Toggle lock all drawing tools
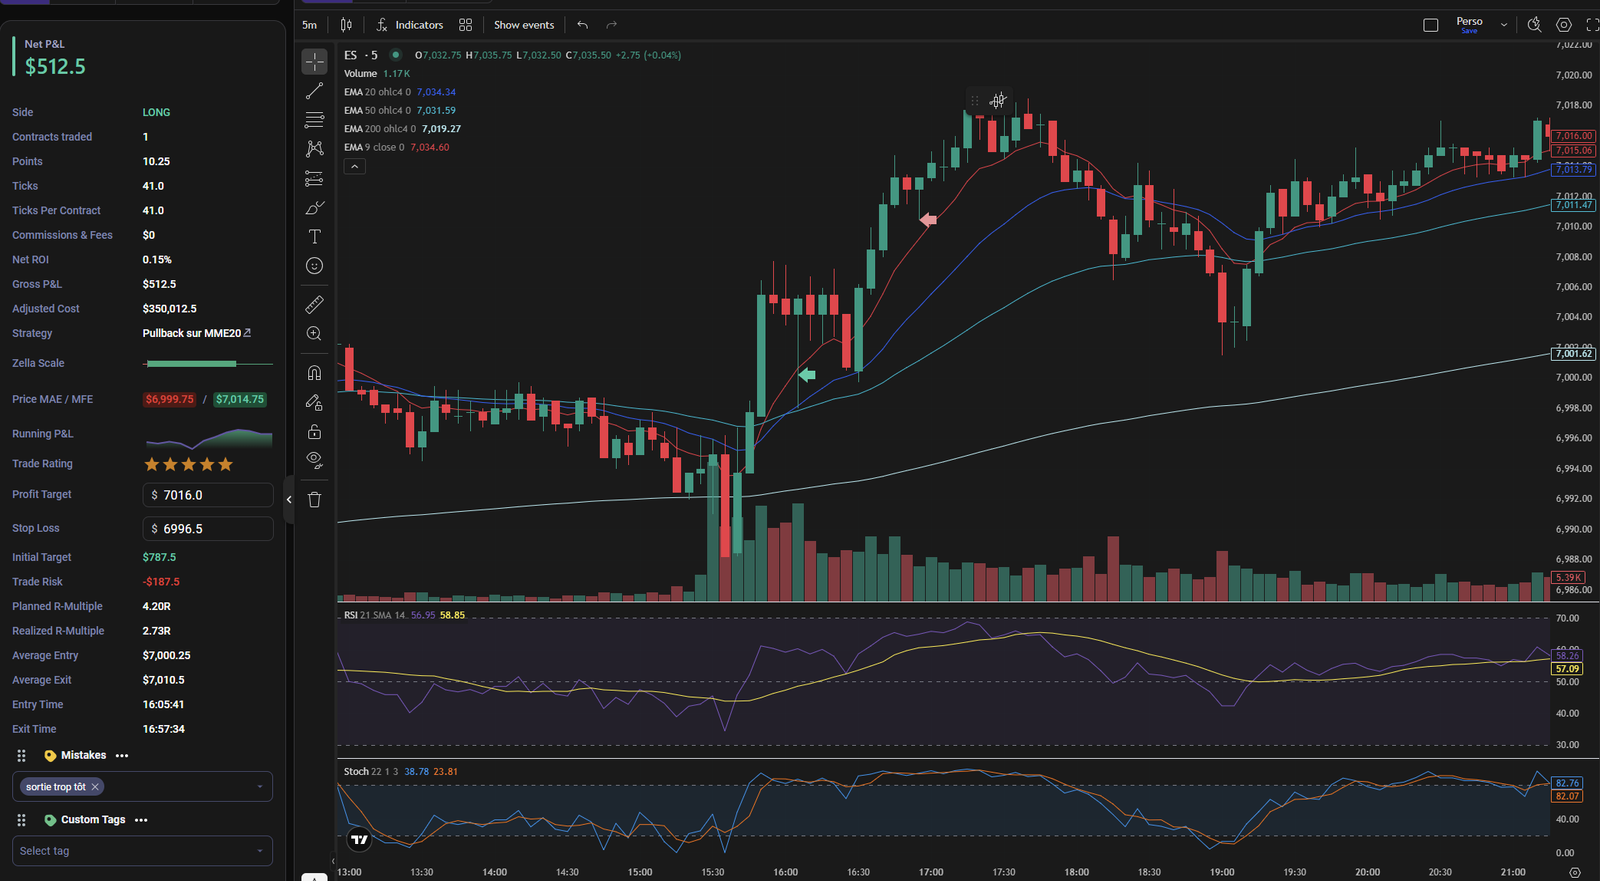 coord(314,432)
